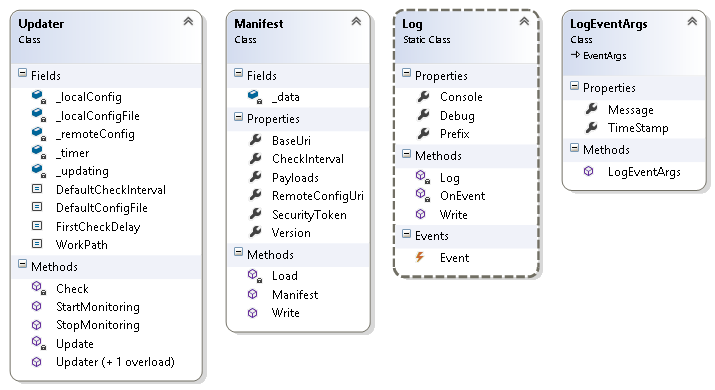Select the Log class header title

coord(412,24)
